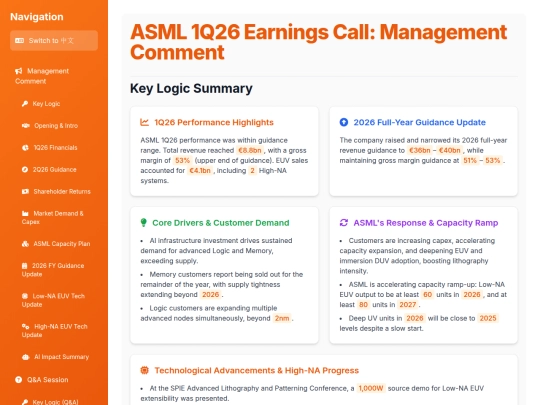The image size is (540, 405).
Task: Open ASML Capacity Plan in navigation
Action: click(57, 244)
